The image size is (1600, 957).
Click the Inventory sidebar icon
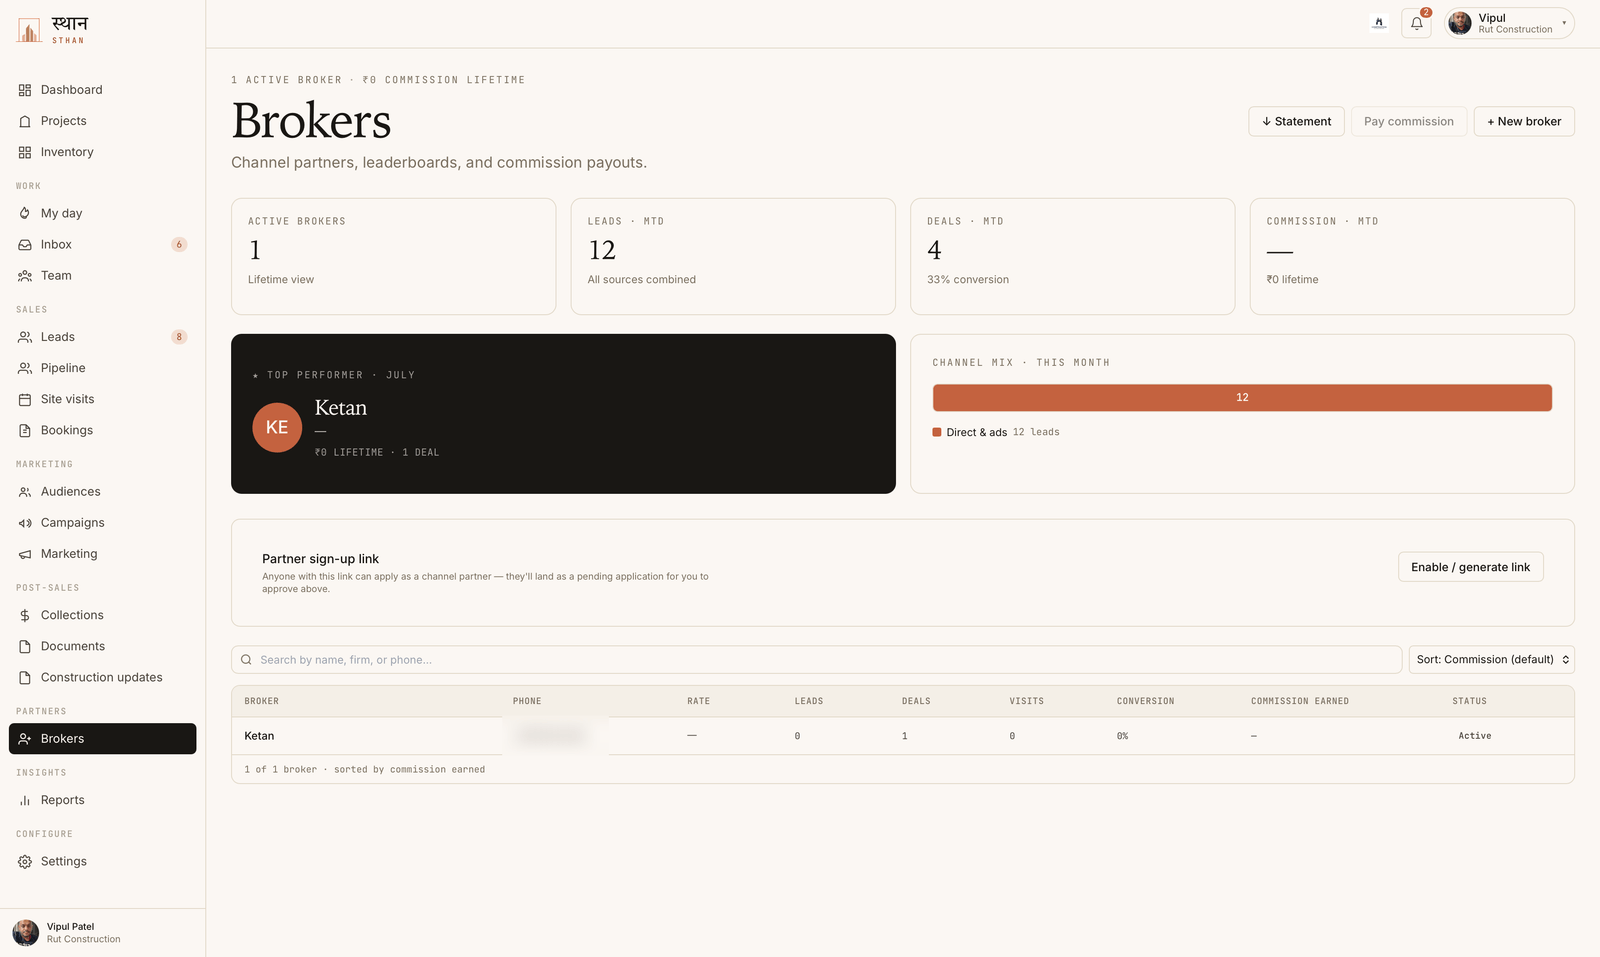(25, 152)
